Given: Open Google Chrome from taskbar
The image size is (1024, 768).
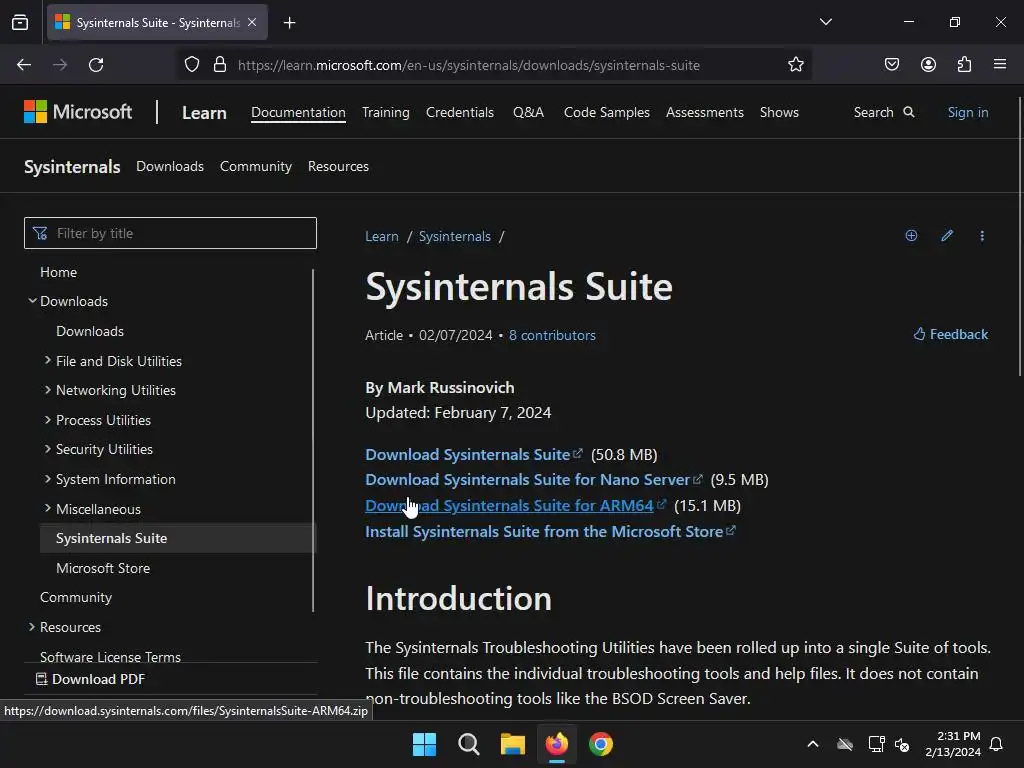Looking at the screenshot, I should (601, 744).
